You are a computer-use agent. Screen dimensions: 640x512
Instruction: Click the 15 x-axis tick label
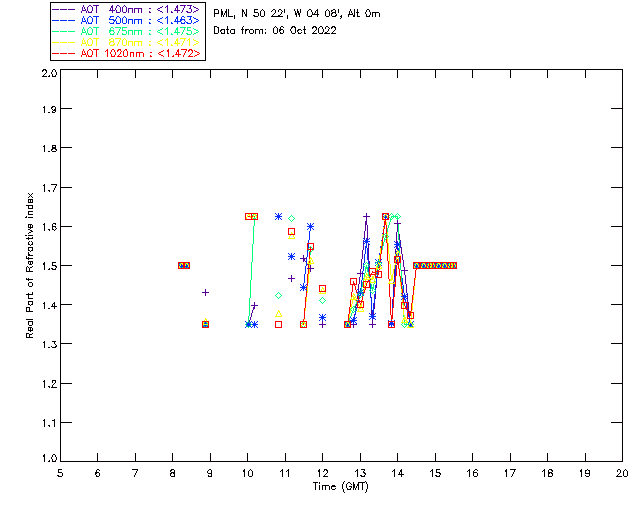pos(435,473)
